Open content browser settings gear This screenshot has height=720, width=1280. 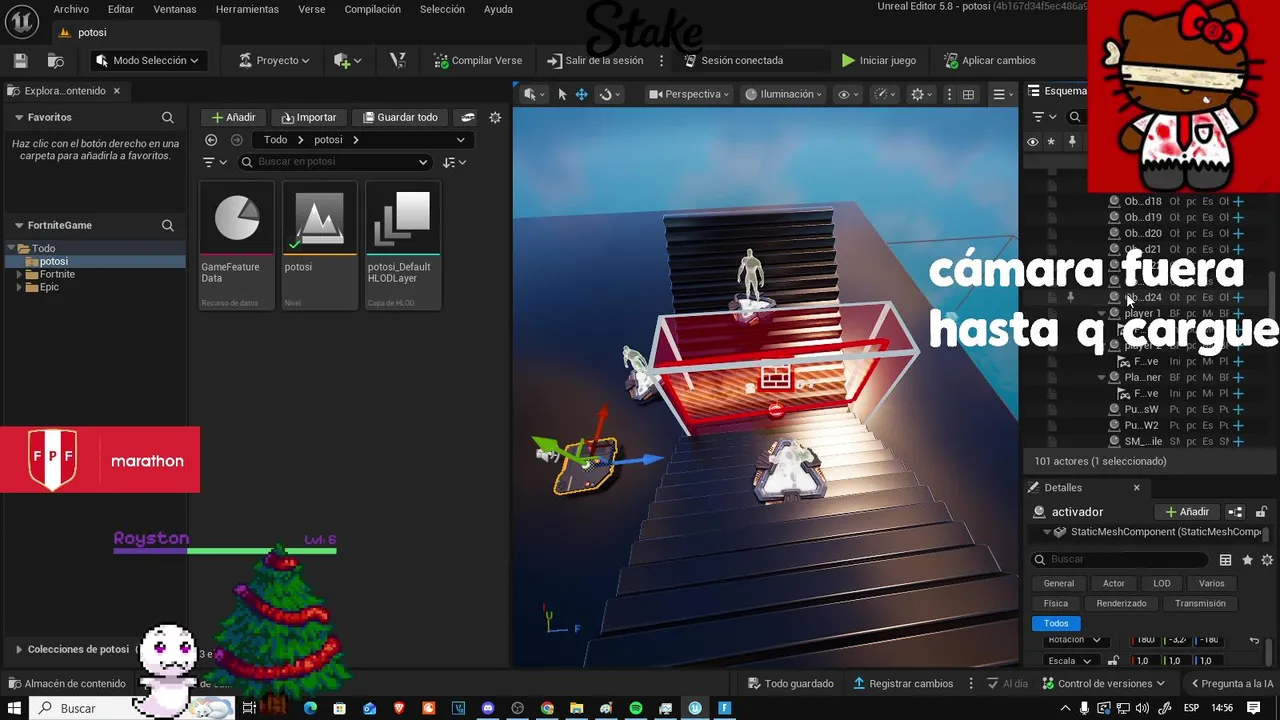tap(495, 117)
